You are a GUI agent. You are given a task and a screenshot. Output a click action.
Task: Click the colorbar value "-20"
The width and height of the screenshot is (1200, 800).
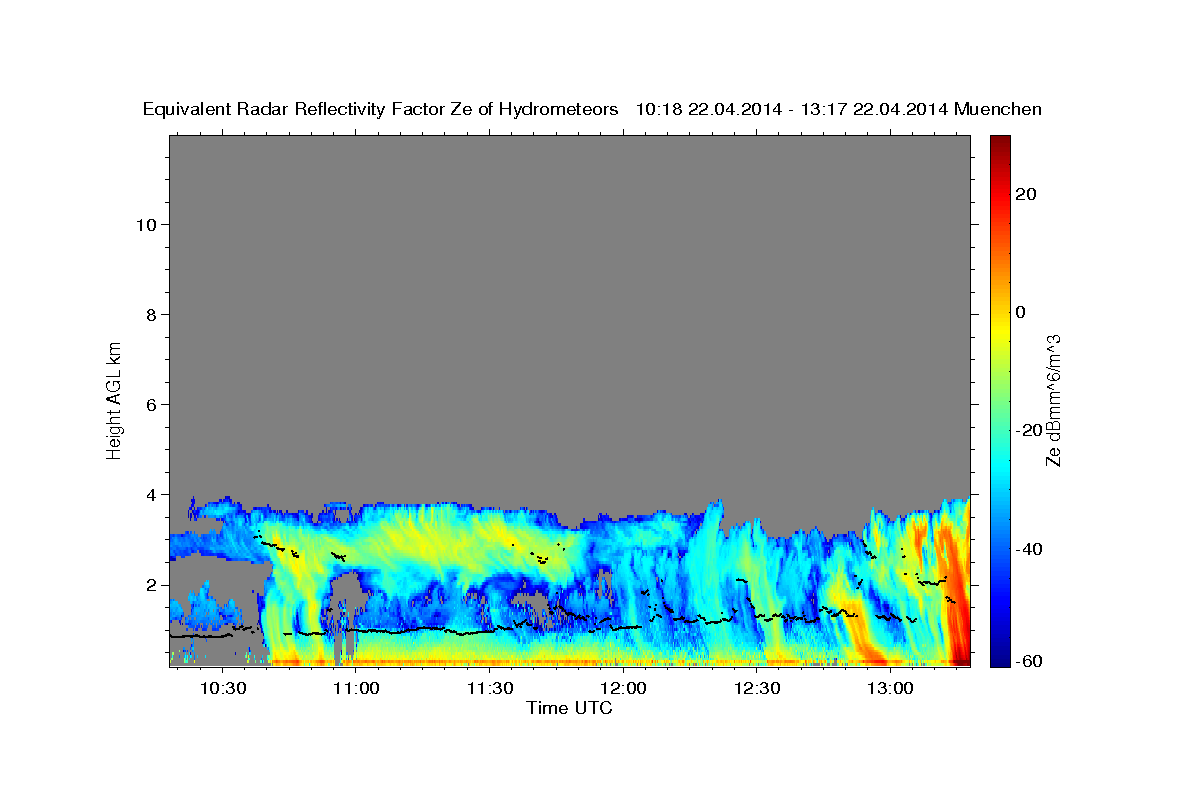click(x=1030, y=430)
